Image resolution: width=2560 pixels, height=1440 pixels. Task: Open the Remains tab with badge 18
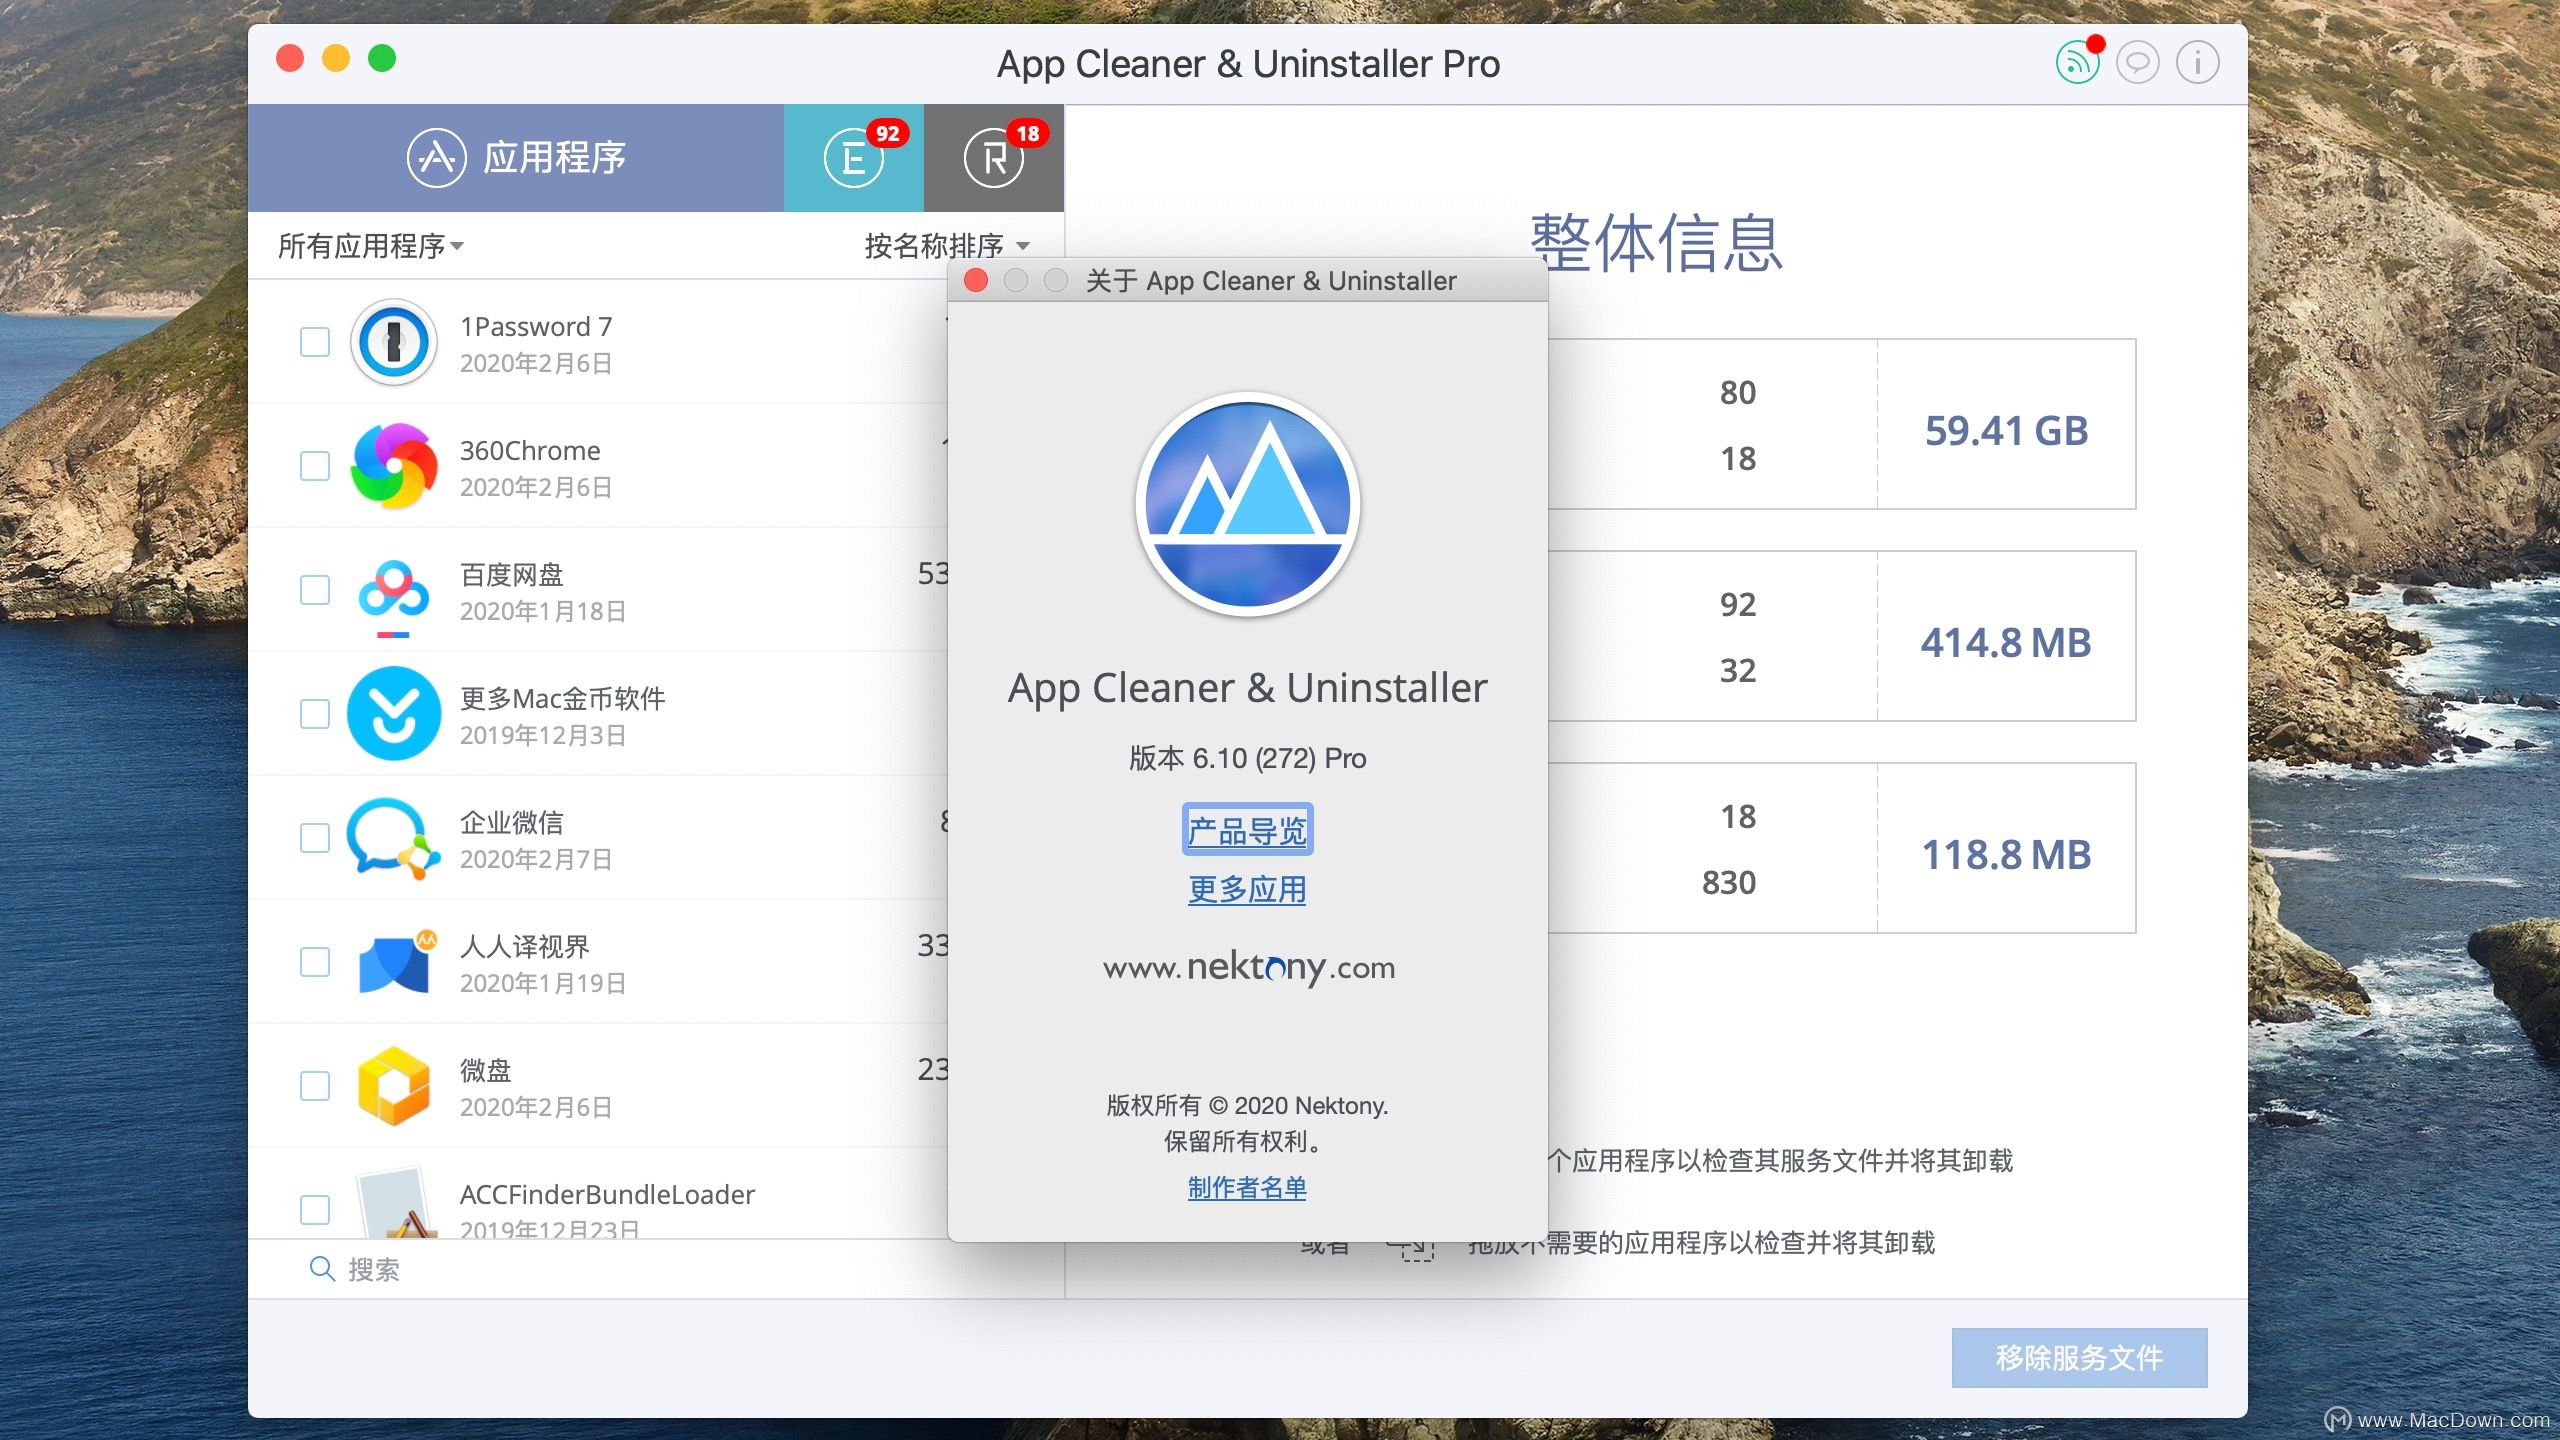[x=994, y=158]
